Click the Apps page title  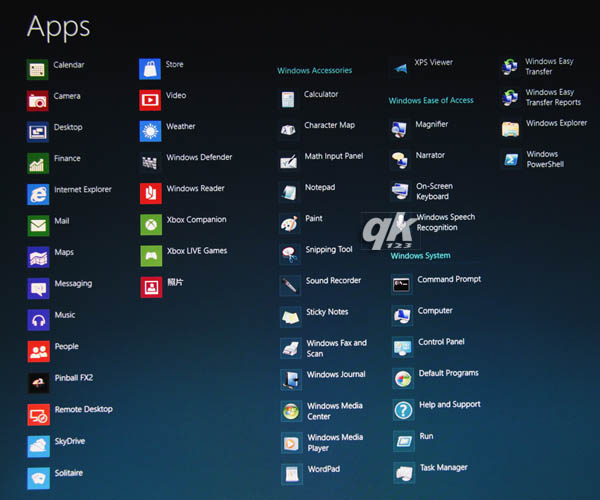(x=59, y=27)
